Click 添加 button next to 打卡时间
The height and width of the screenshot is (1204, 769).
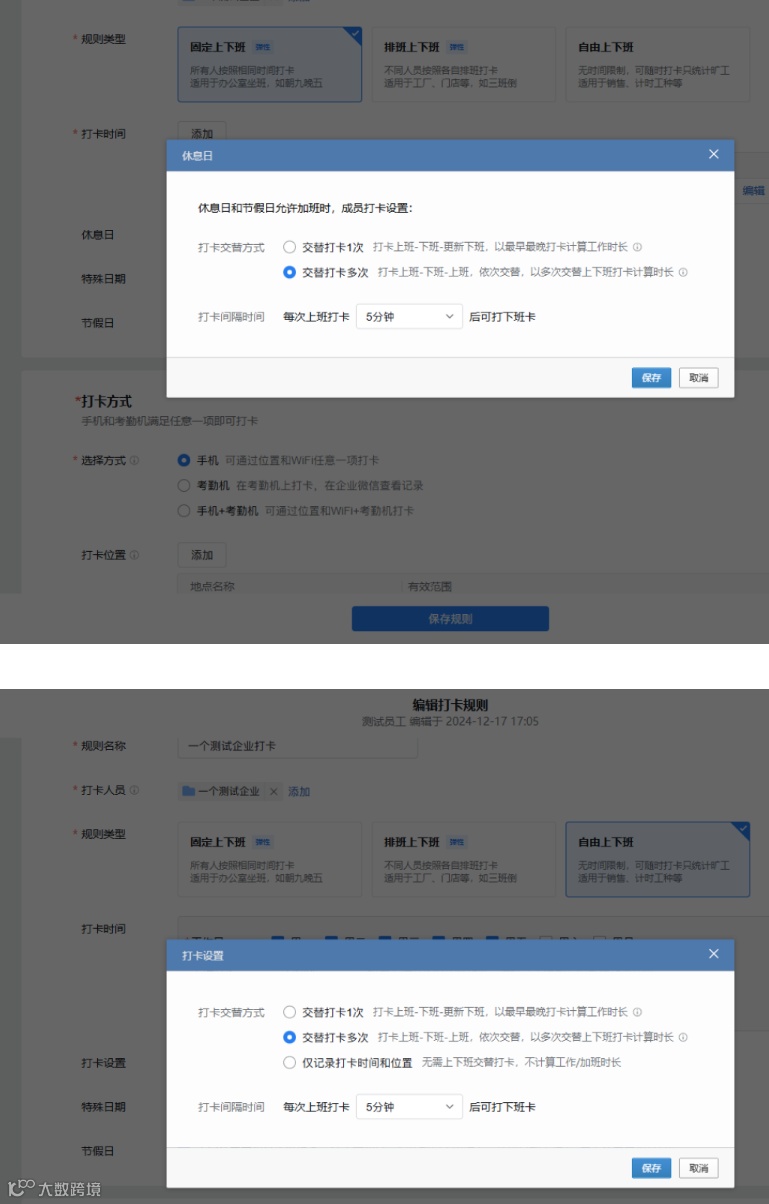click(202, 134)
